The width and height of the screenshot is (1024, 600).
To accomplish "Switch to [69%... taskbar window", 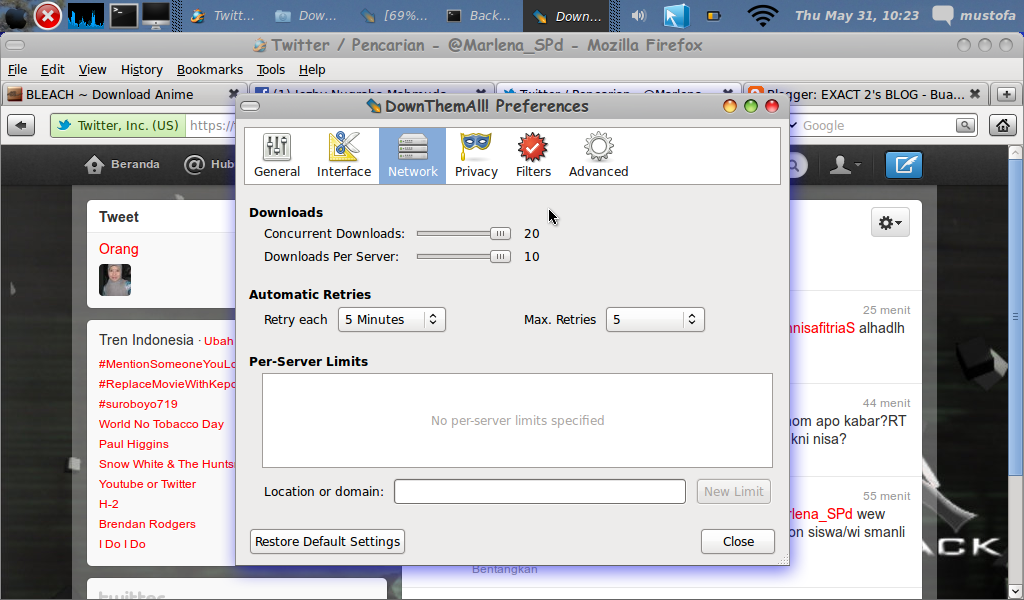I will coord(393,16).
